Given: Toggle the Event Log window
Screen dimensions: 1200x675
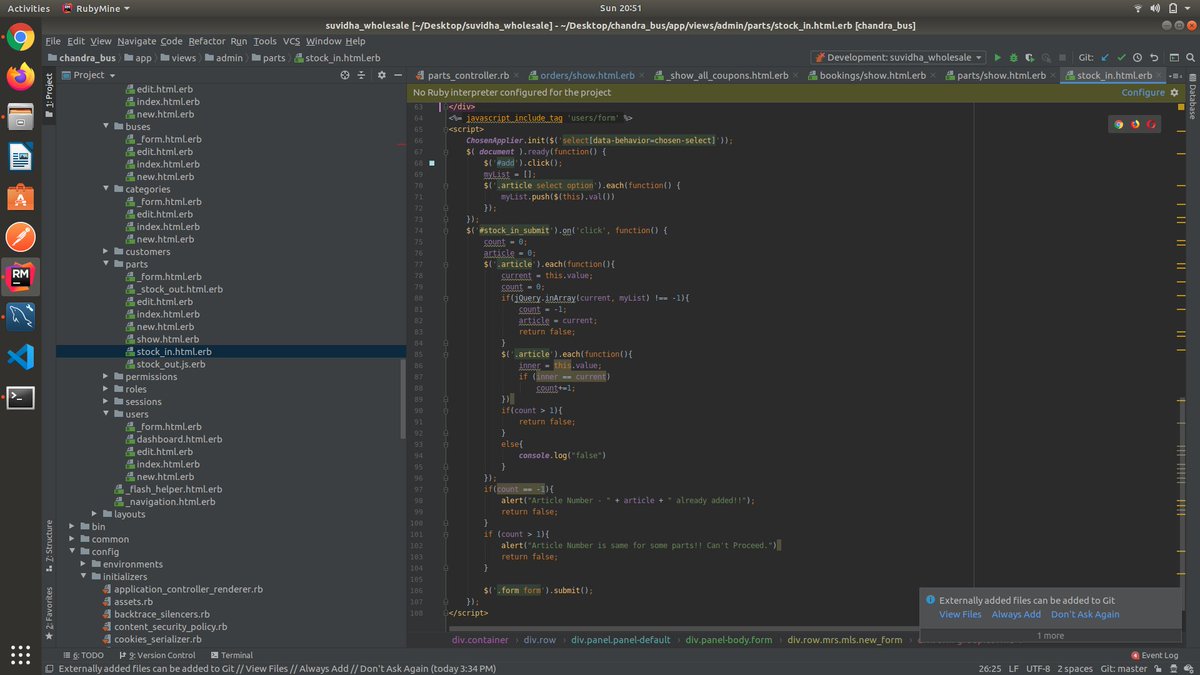Looking at the screenshot, I should [1153, 655].
